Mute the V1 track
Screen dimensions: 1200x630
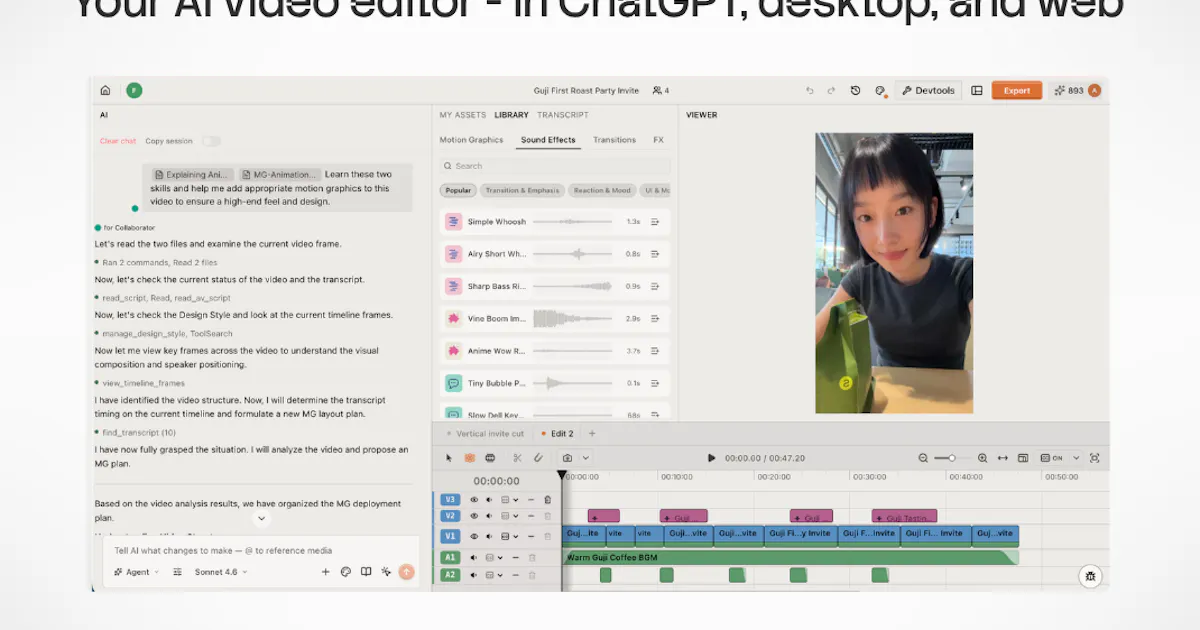[489, 536]
